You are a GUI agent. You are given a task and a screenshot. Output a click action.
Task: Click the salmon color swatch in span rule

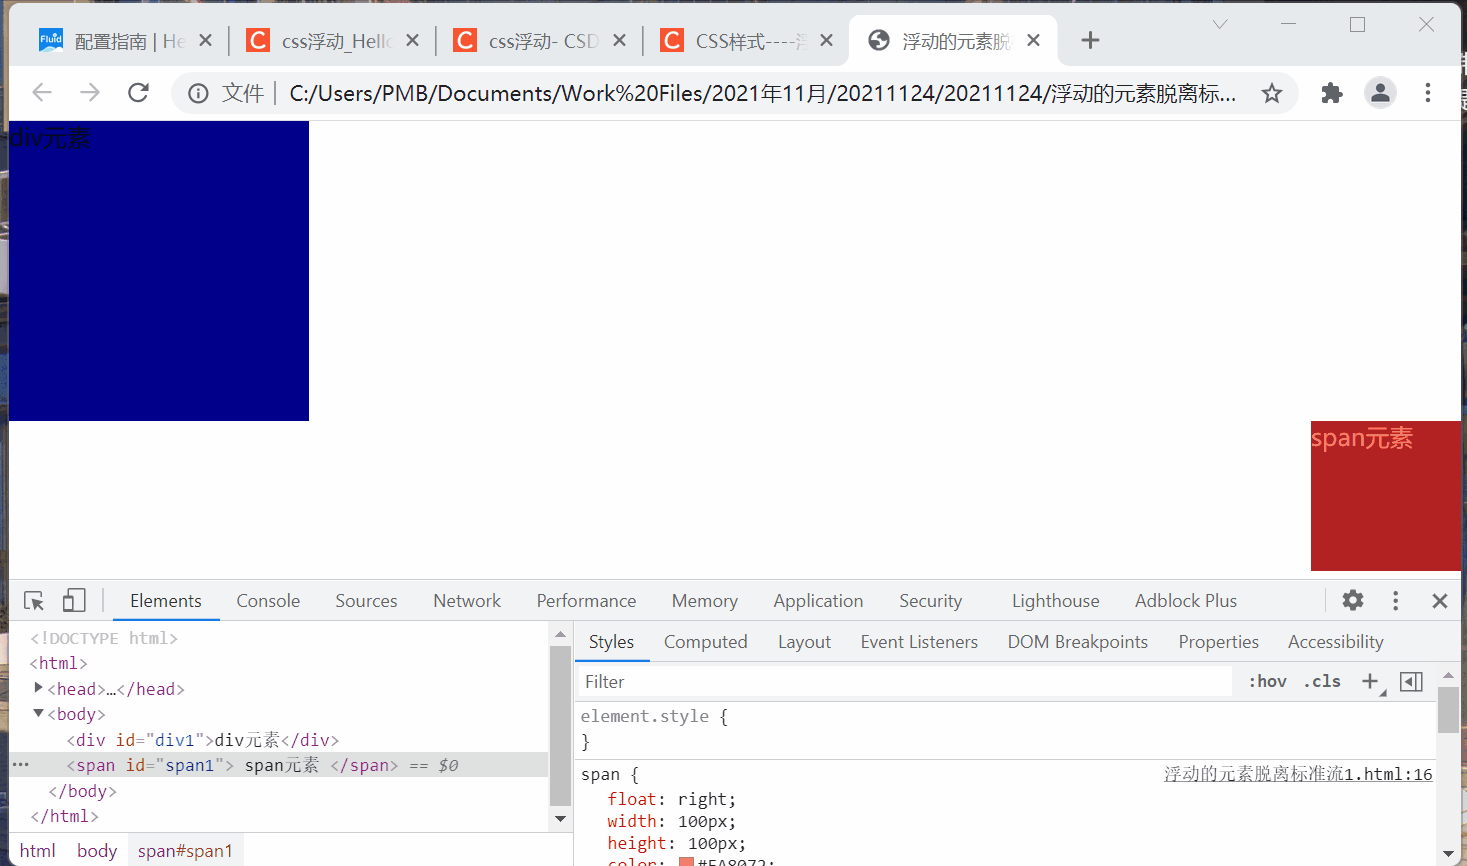pos(686,861)
